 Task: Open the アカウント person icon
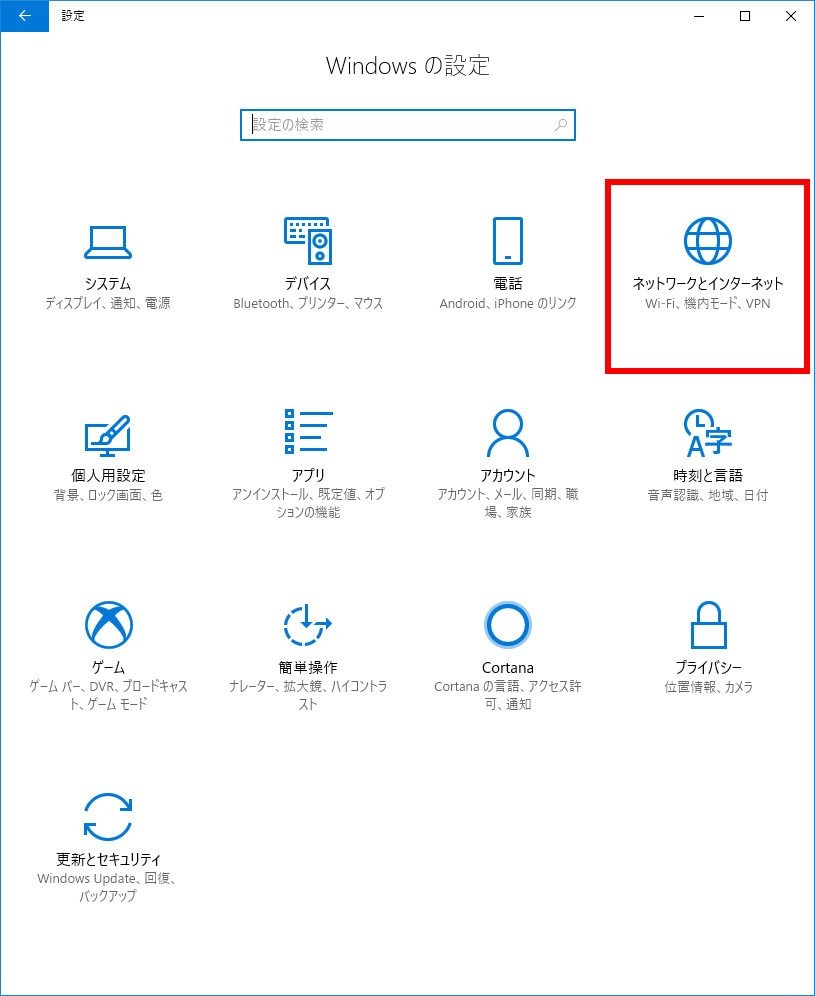[x=508, y=433]
